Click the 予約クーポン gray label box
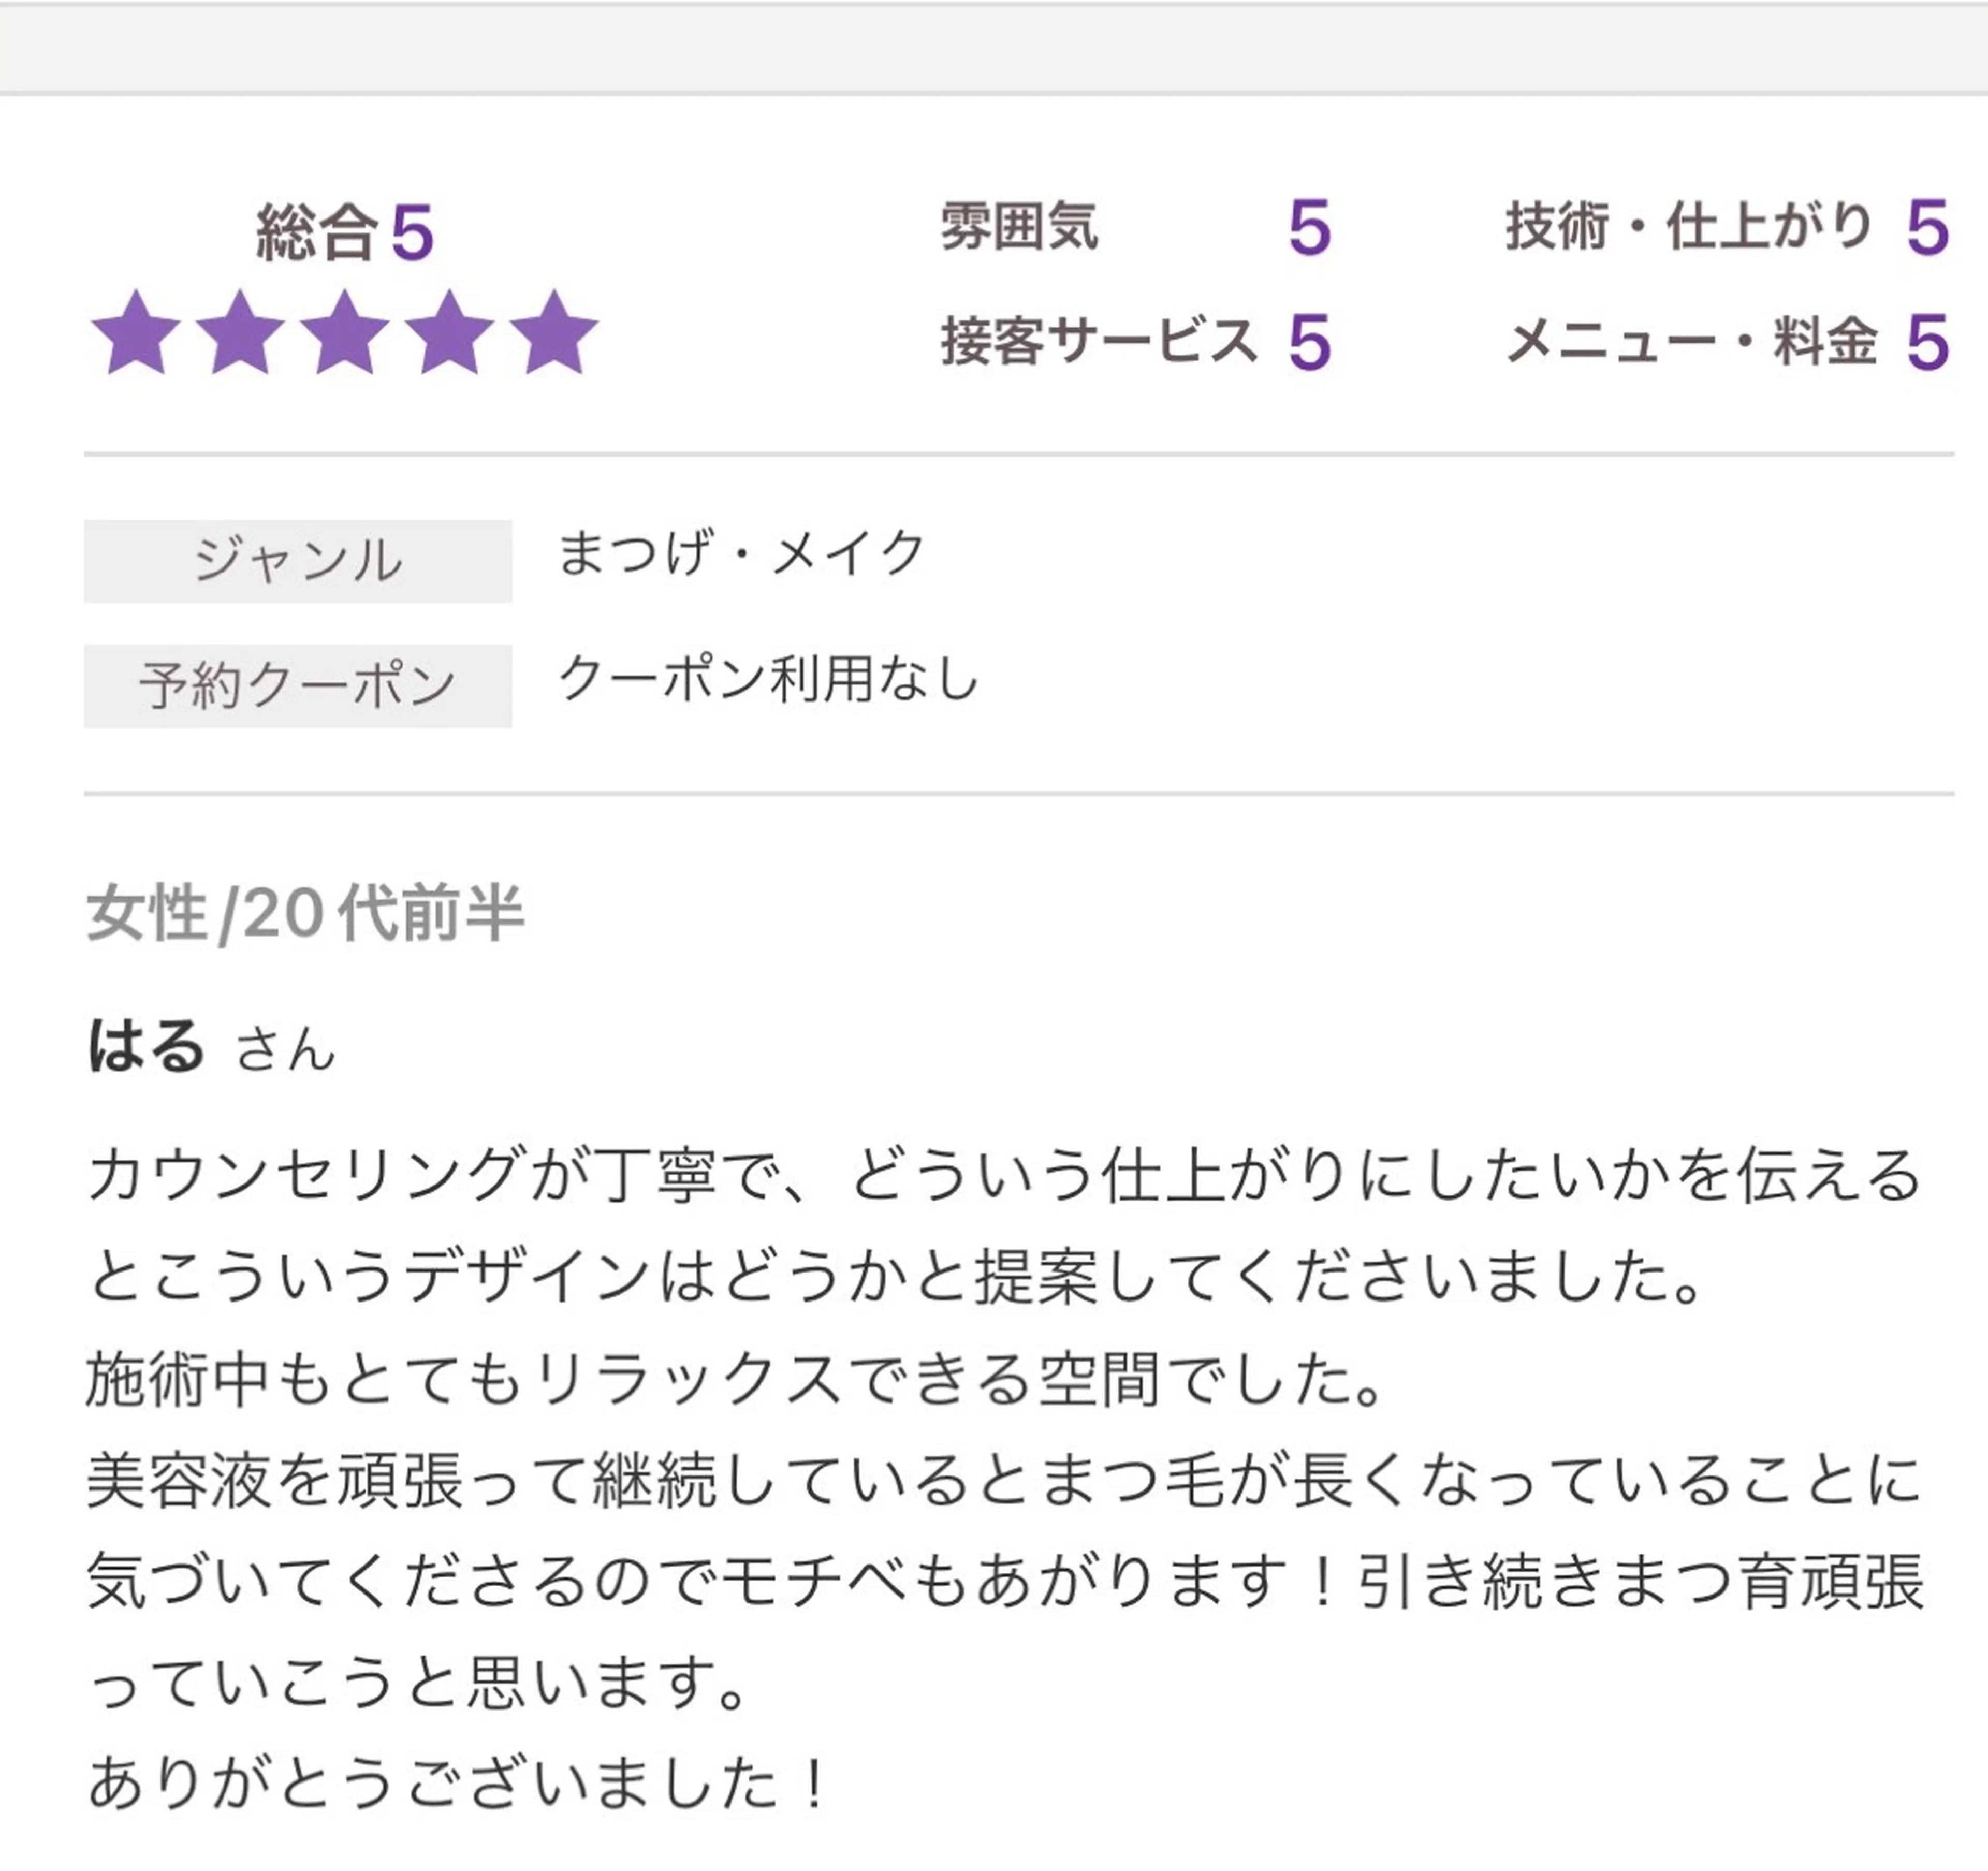This screenshot has height=1871, width=1988. point(298,686)
